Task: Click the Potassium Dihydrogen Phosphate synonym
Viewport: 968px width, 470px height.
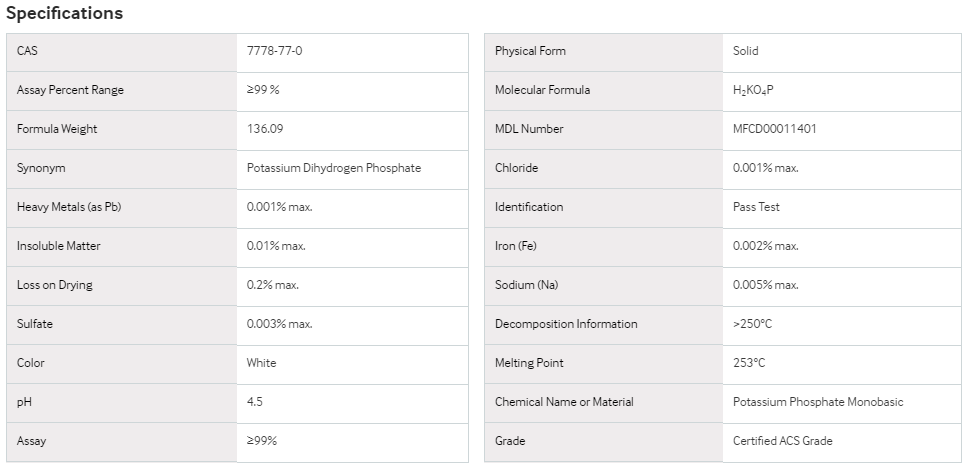Action: (333, 168)
